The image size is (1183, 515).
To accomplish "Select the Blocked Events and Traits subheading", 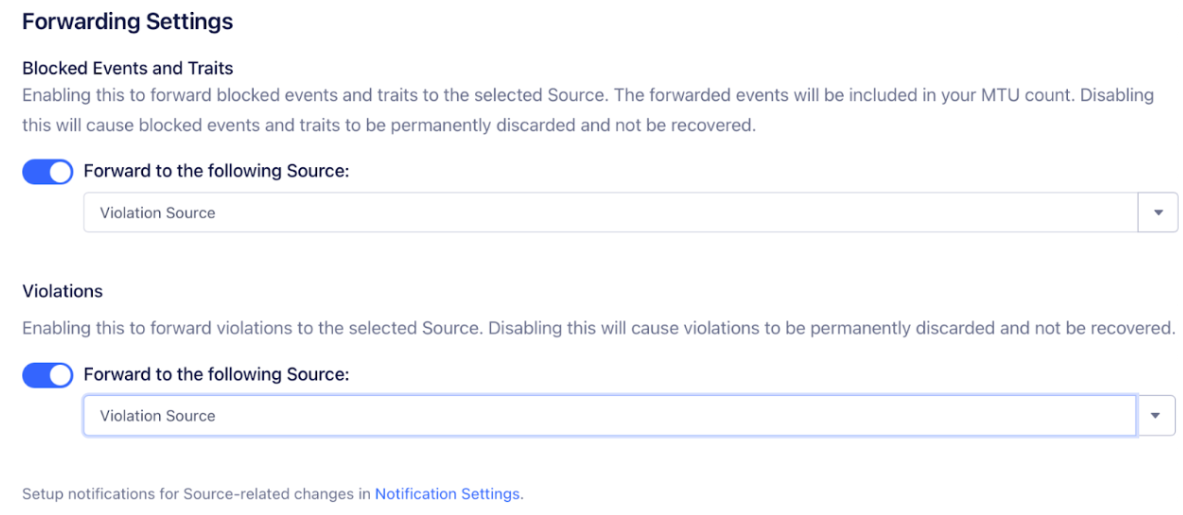I will pos(127,69).
